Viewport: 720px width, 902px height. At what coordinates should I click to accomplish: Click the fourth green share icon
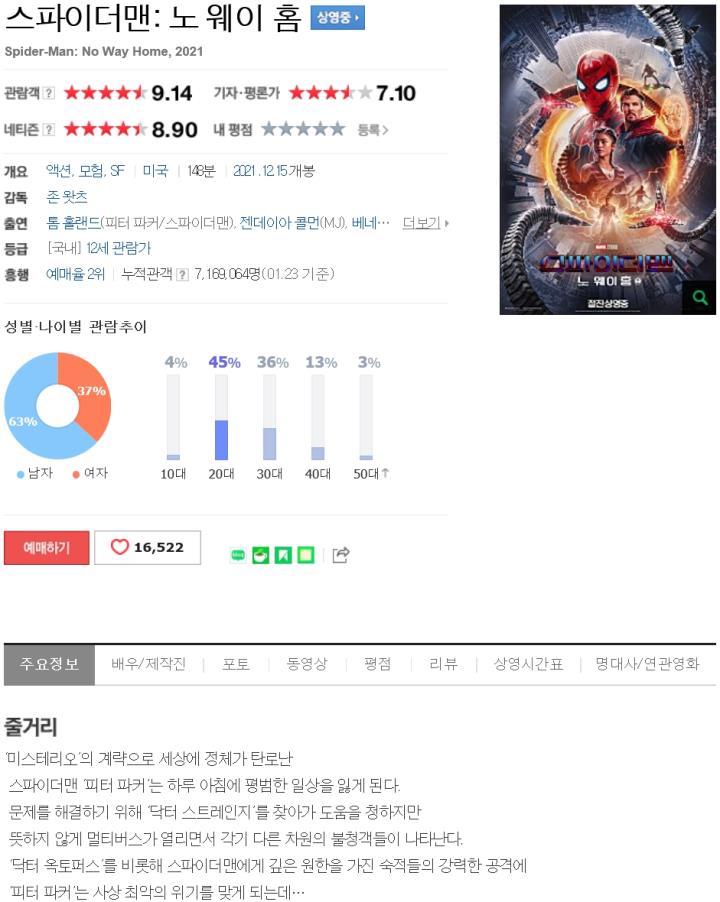pos(306,555)
